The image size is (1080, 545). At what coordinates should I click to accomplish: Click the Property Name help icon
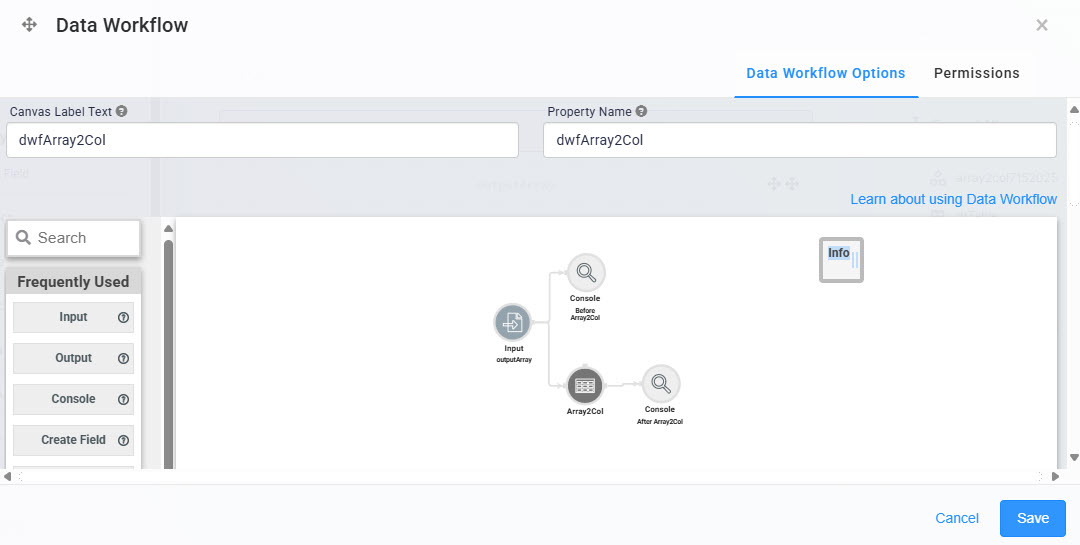[x=641, y=111]
